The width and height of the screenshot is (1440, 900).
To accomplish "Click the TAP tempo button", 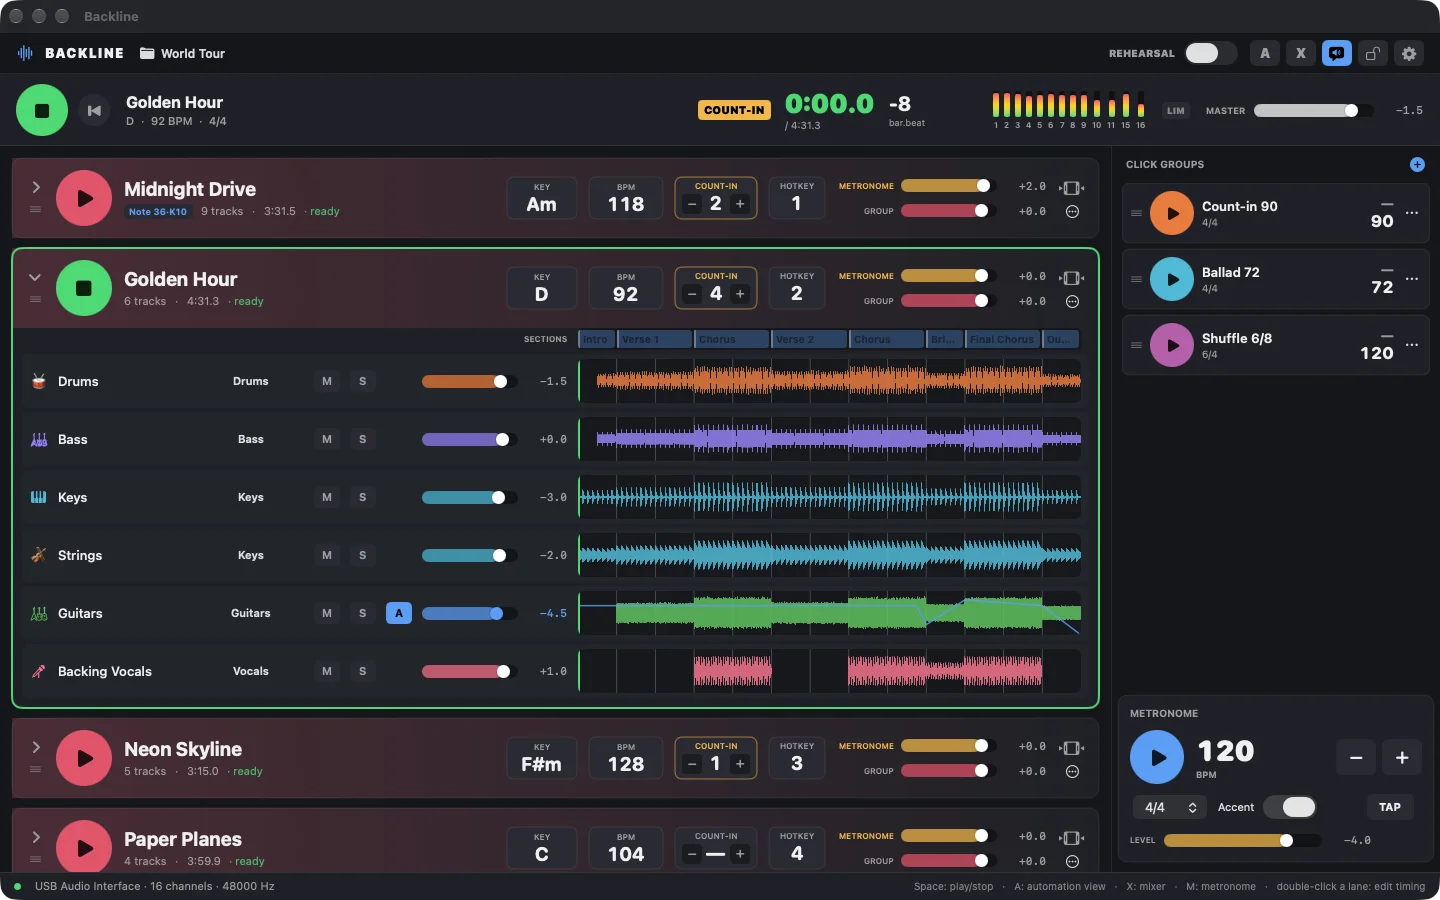I will (1390, 807).
